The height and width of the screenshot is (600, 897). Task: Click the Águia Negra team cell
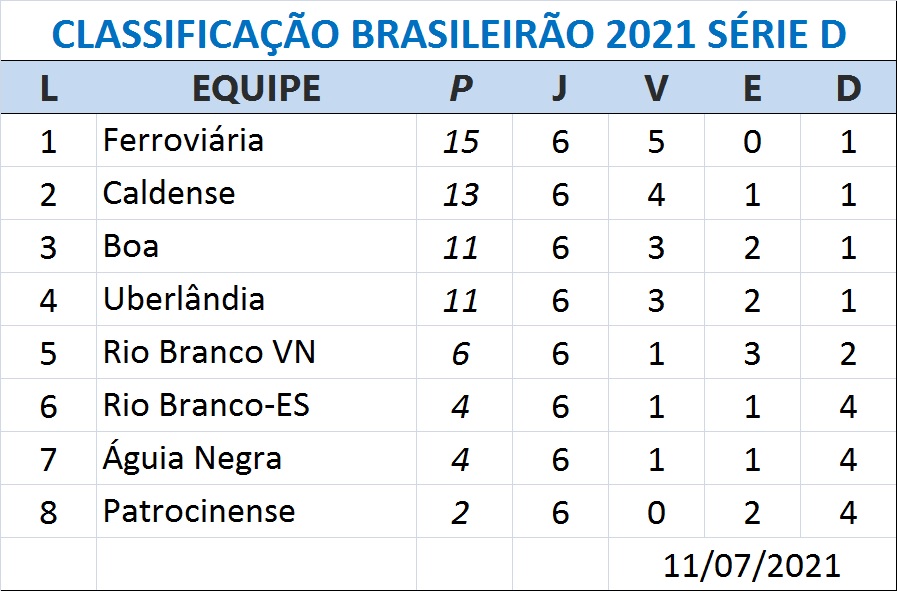click(192, 459)
